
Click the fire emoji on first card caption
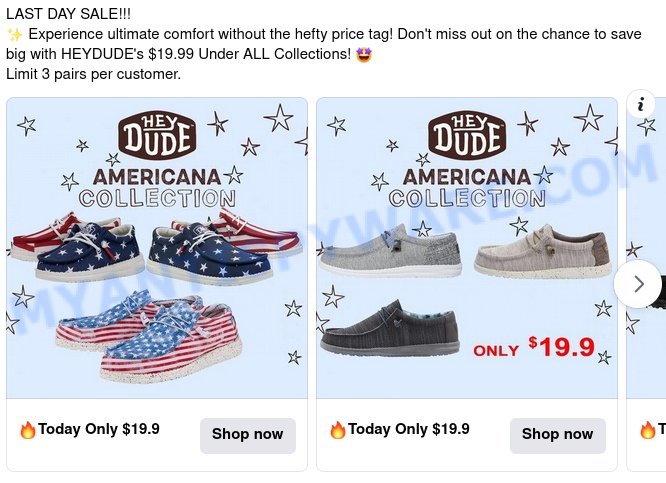click(28, 430)
